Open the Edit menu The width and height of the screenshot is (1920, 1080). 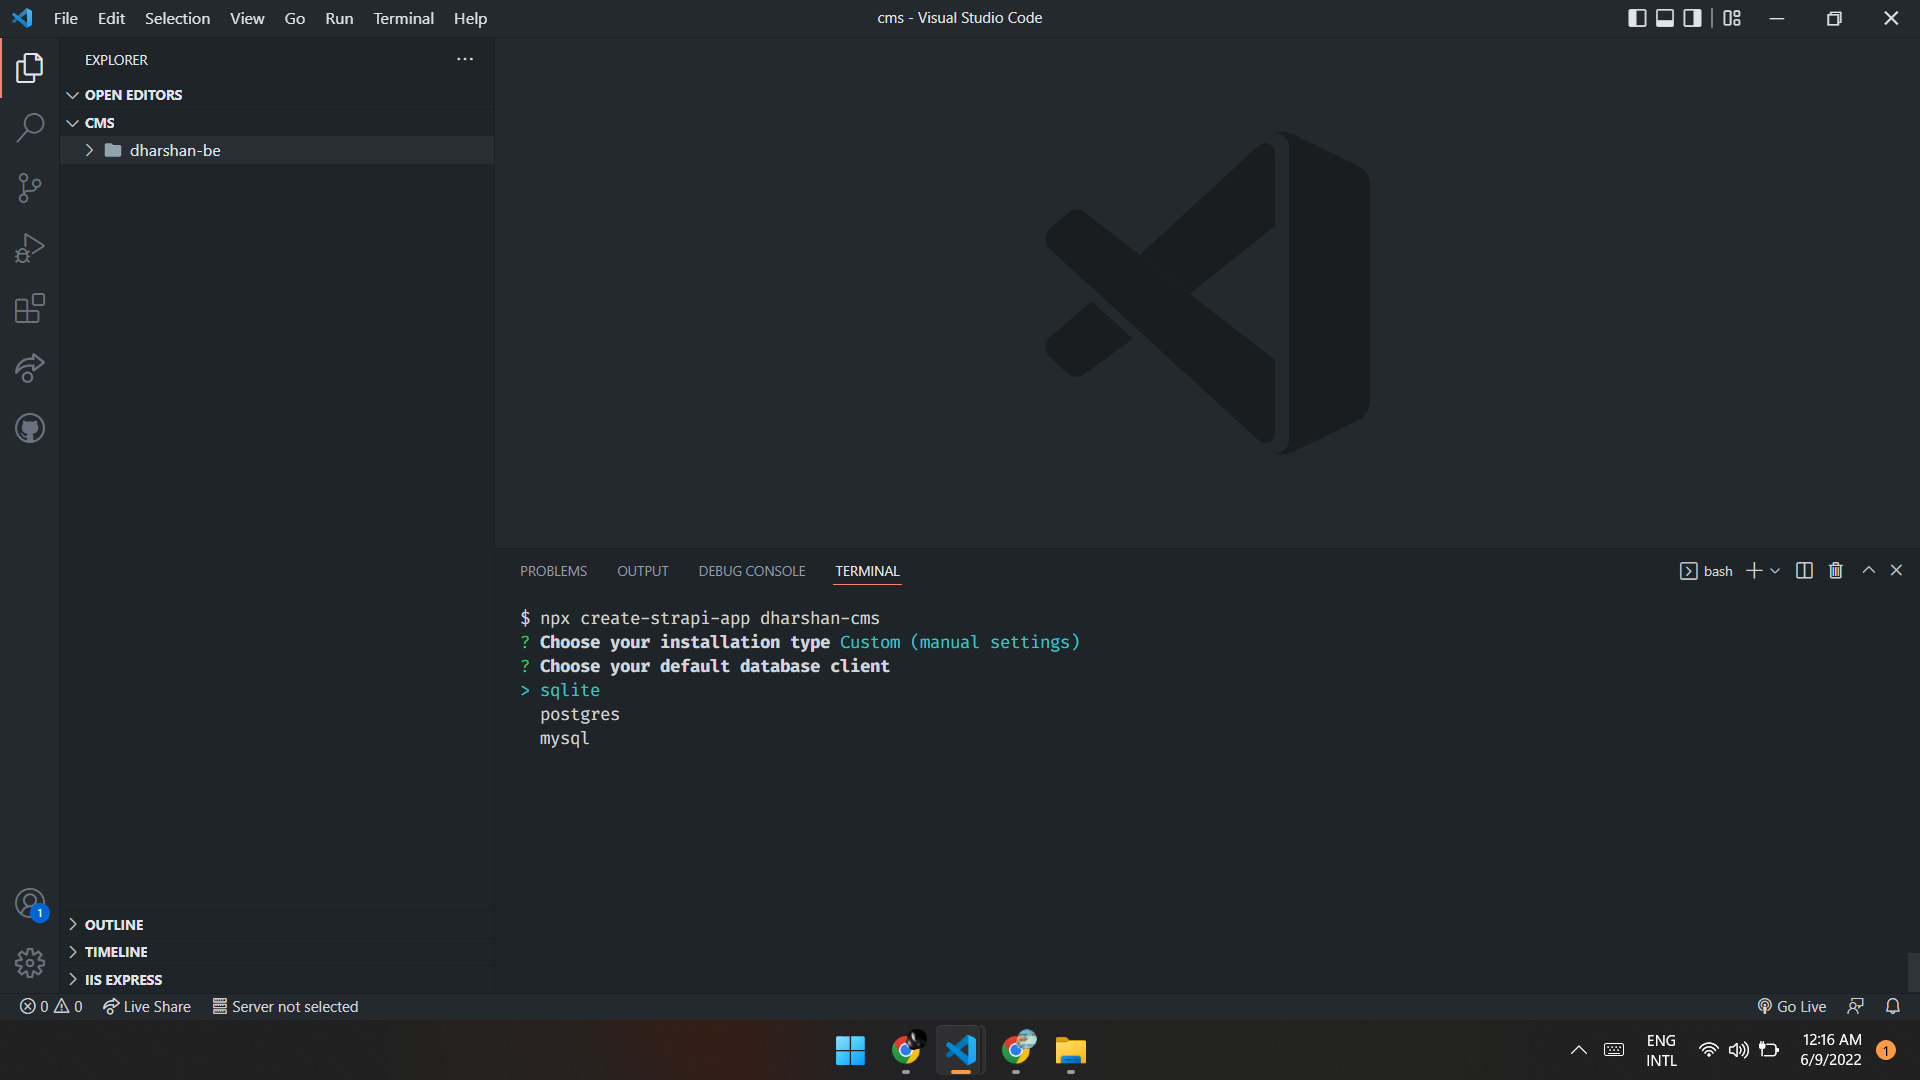(111, 18)
